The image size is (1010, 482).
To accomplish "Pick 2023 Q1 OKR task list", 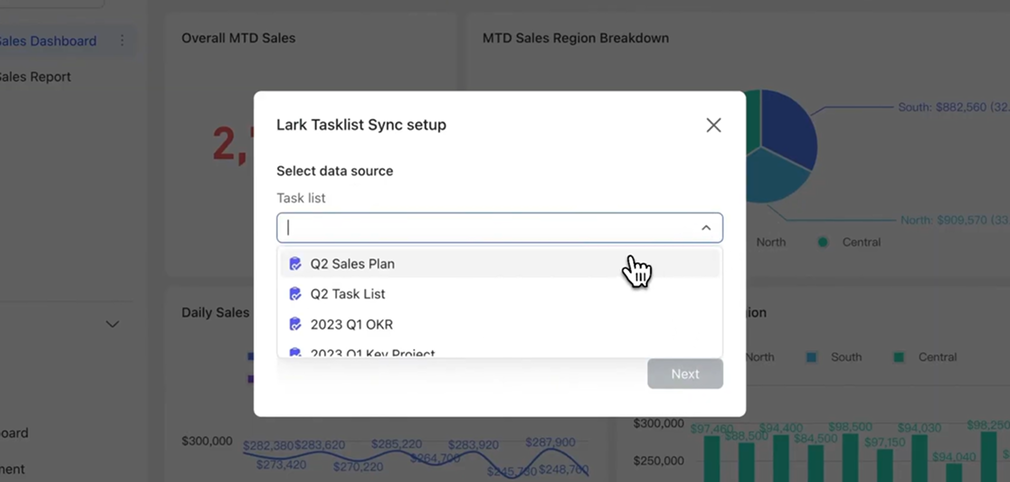I will (x=499, y=324).
